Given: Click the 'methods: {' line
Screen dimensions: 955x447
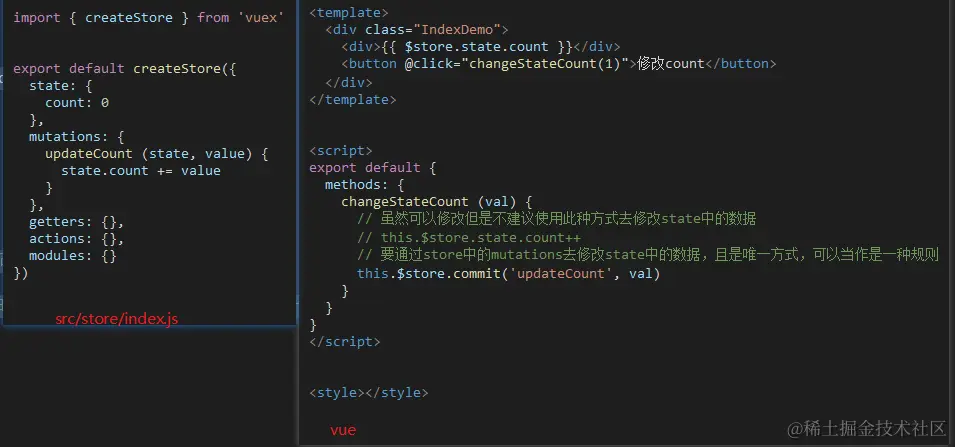Looking at the screenshot, I should (364, 185).
